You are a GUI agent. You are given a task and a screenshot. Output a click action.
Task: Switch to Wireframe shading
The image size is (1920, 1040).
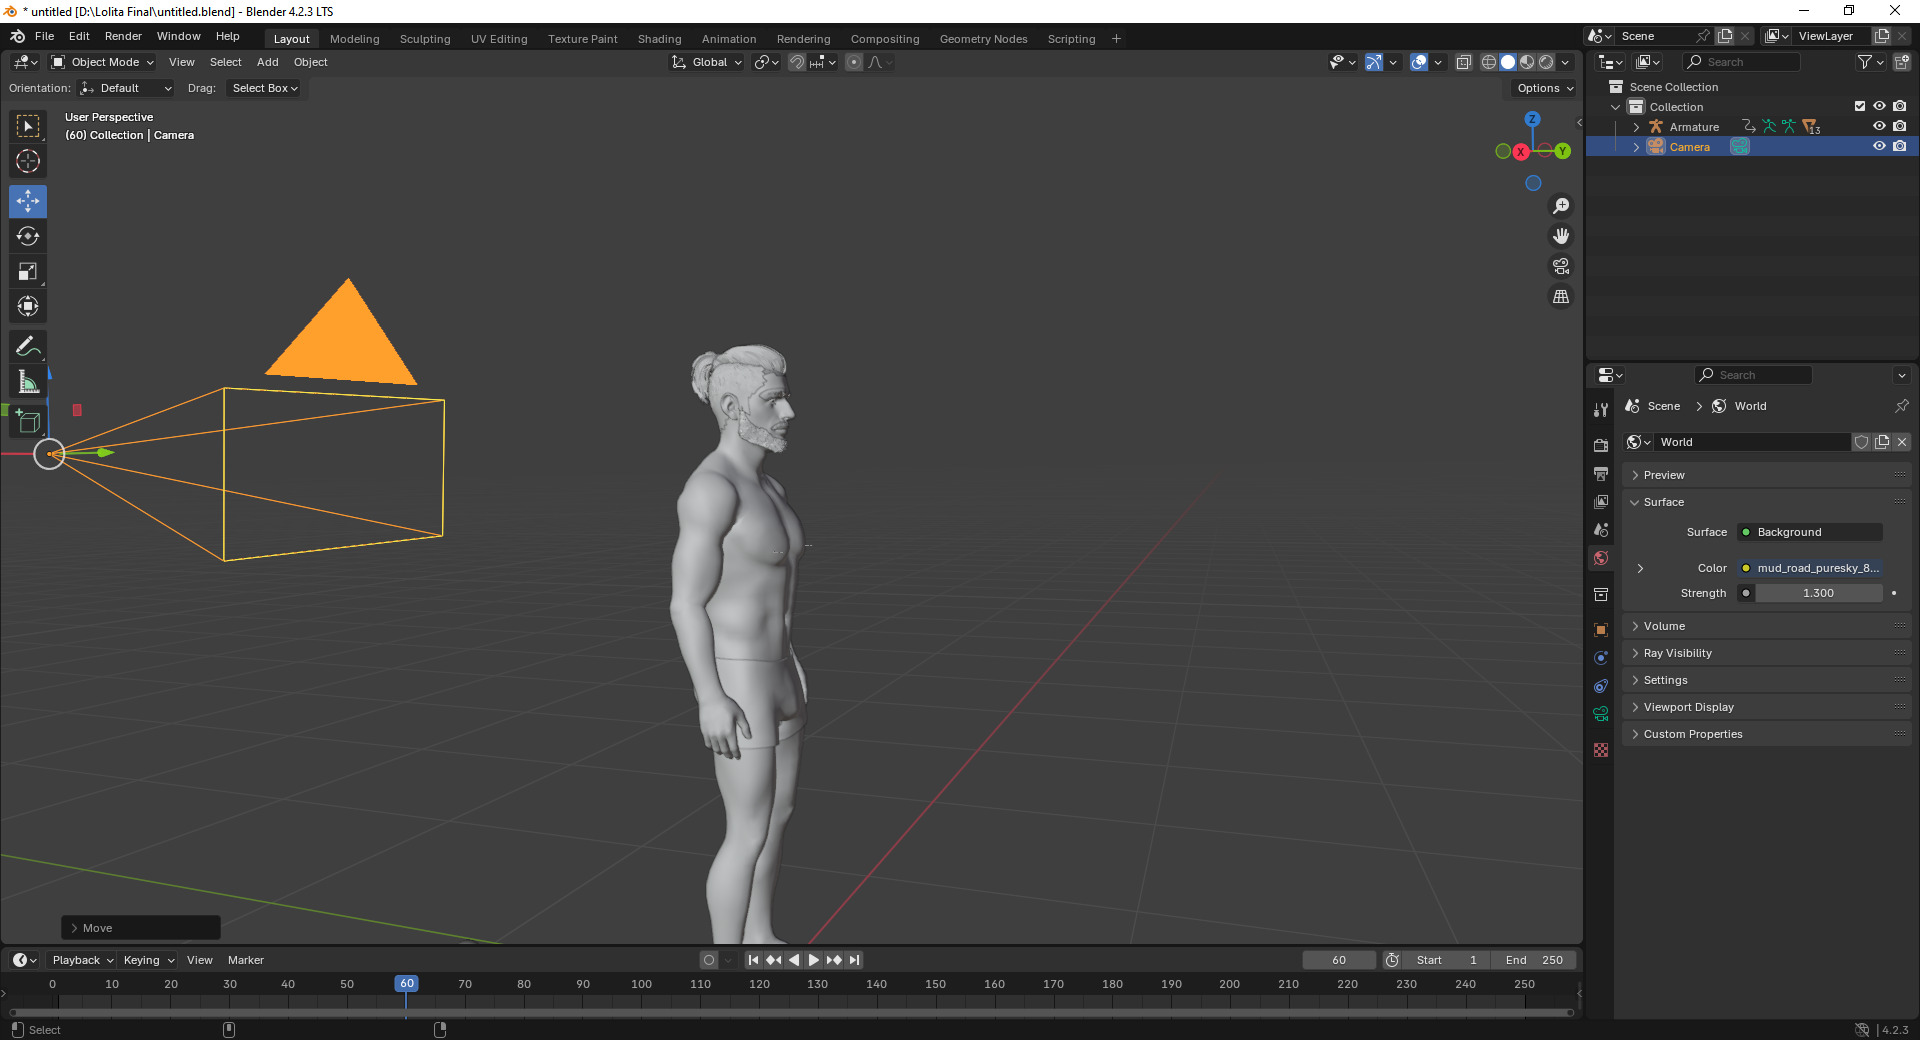point(1489,62)
